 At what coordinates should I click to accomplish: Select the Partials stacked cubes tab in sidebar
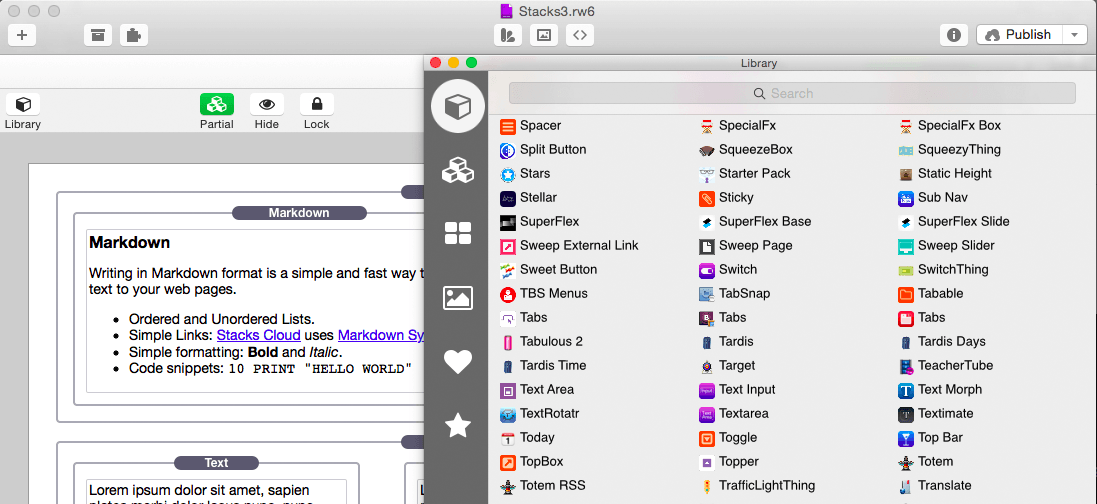pyautogui.click(x=458, y=170)
